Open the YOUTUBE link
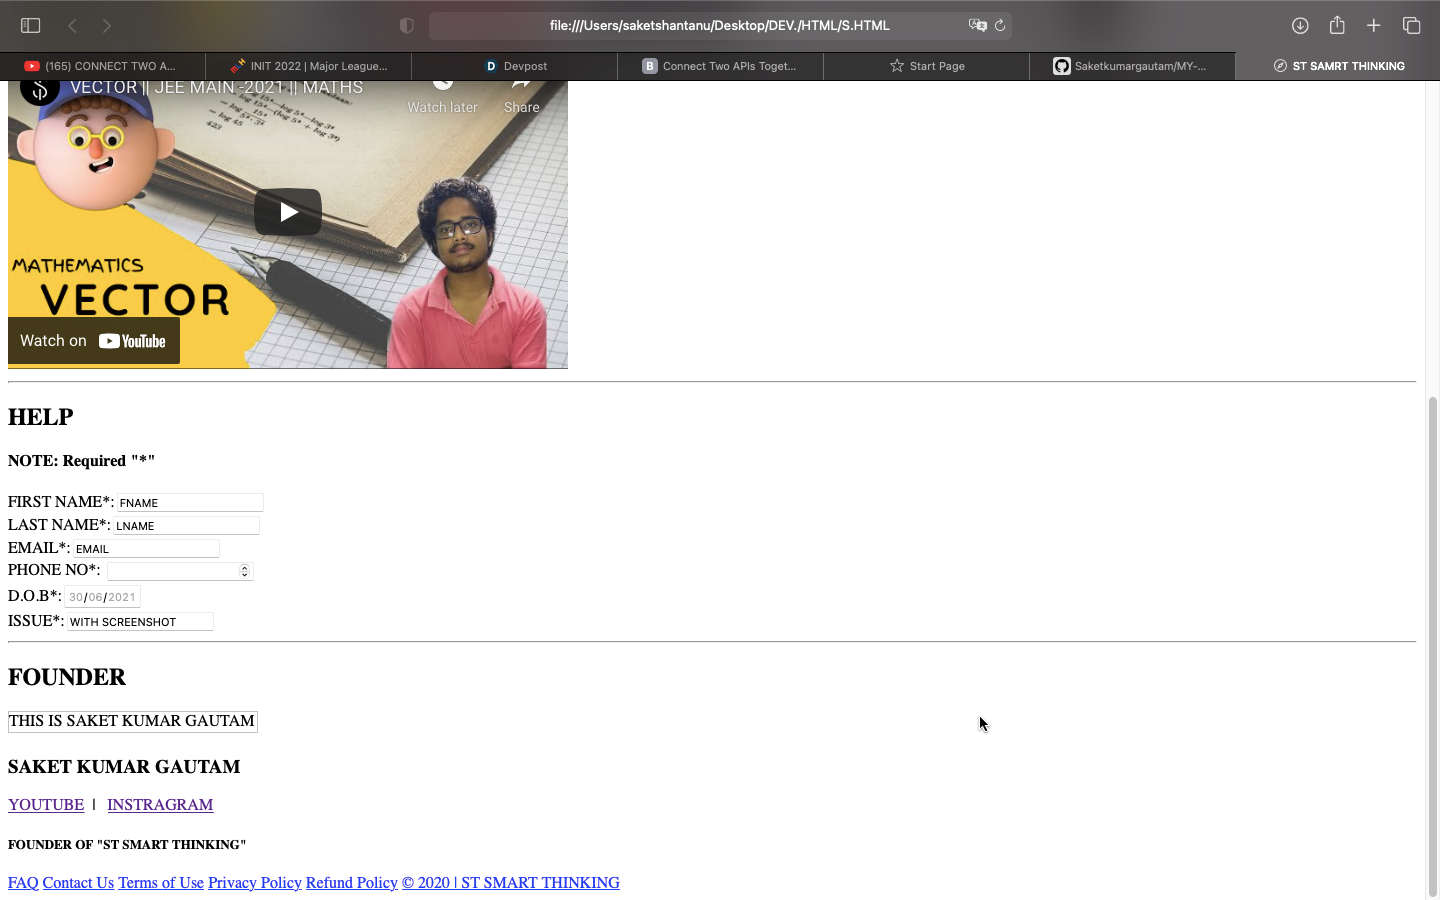The image size is (1440, 900). coord(46,805)
